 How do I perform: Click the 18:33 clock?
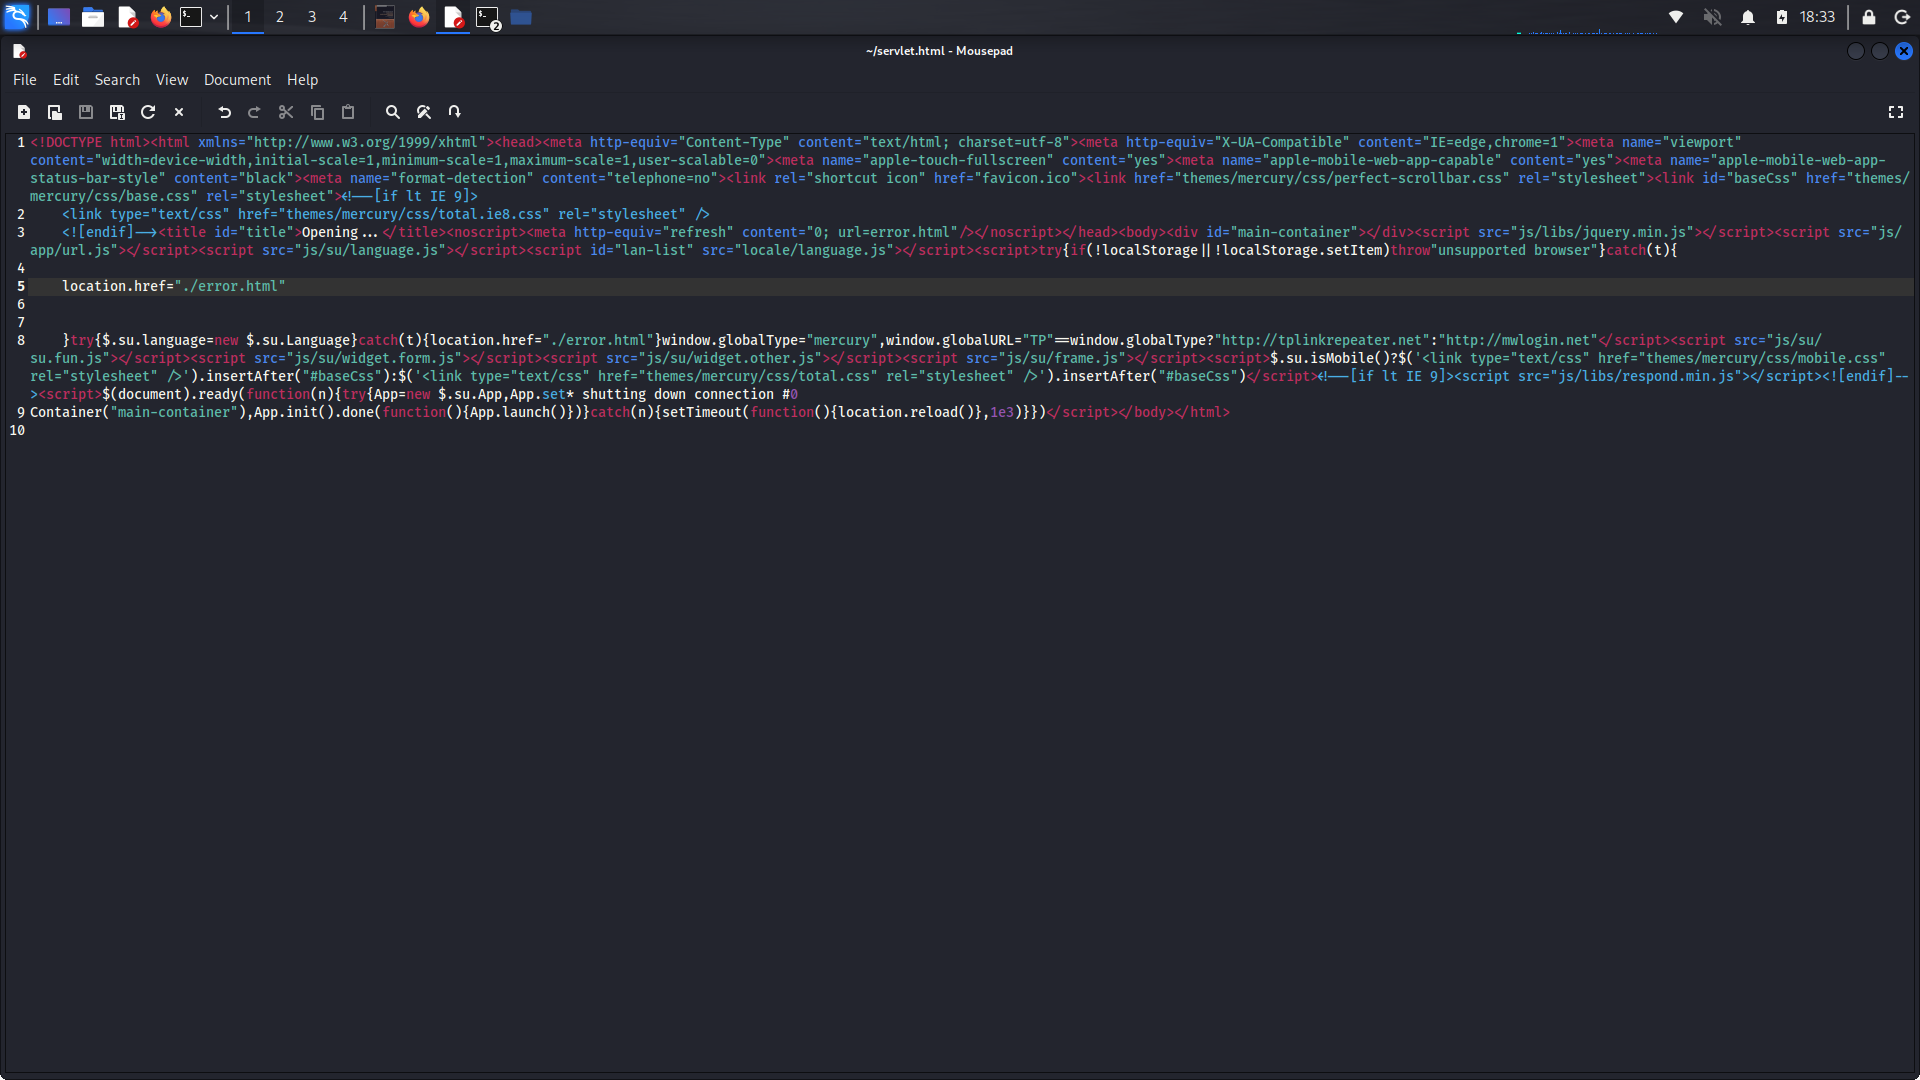point(1817,17)
